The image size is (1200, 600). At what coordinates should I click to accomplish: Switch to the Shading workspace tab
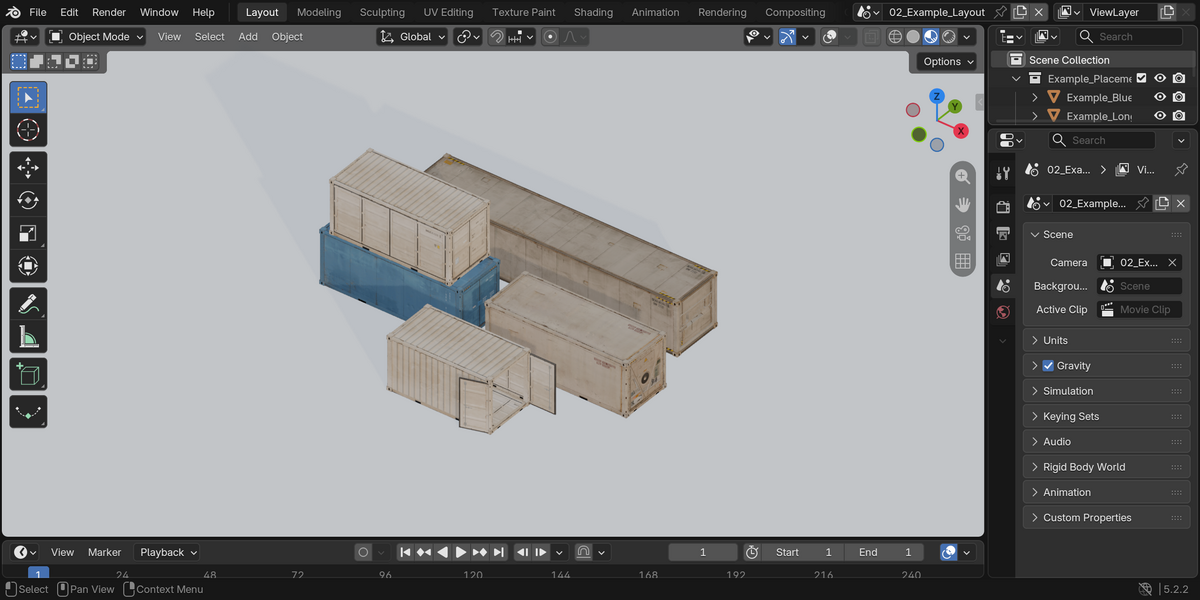(593, 12)
